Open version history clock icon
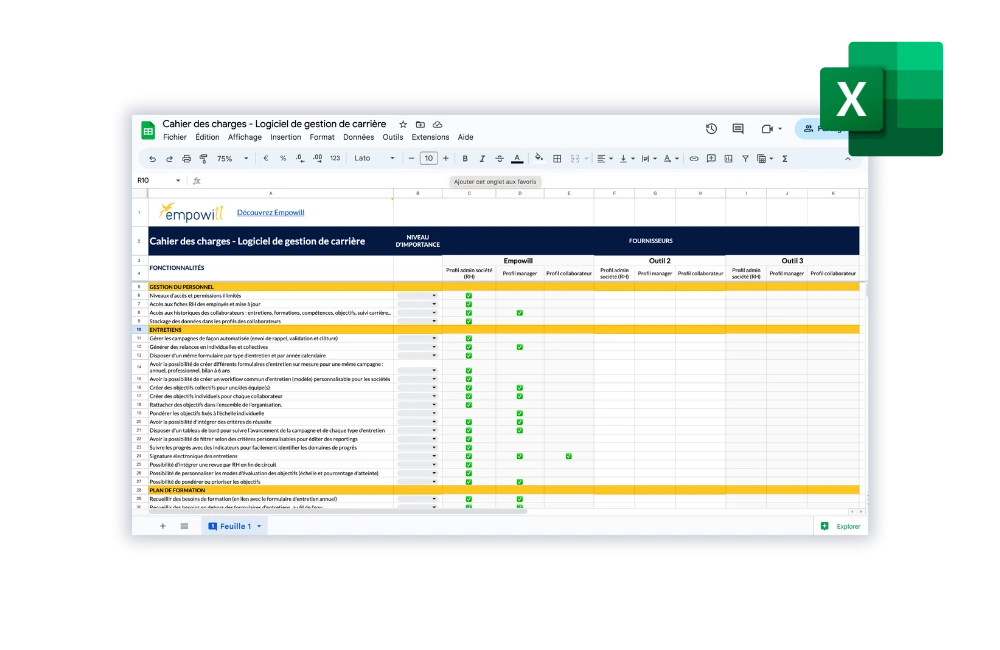The image size is (1000, 650). (x=712, y=129)
